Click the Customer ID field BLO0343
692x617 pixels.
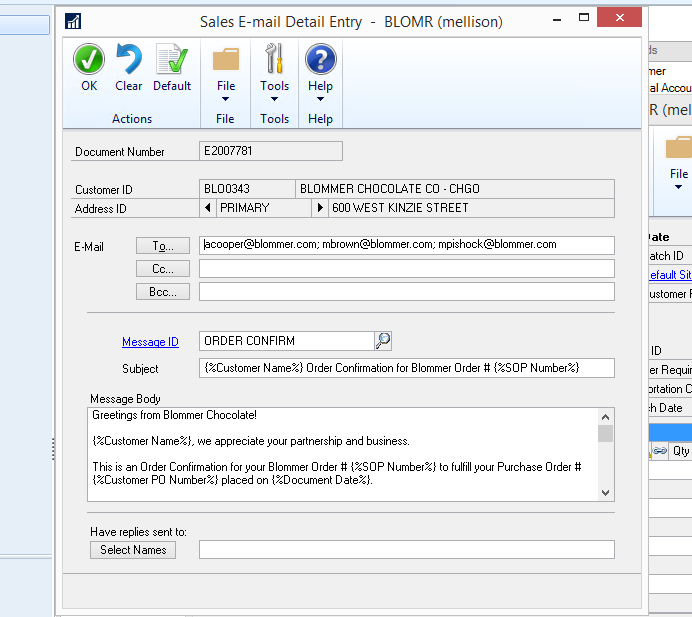coord(247,189)
